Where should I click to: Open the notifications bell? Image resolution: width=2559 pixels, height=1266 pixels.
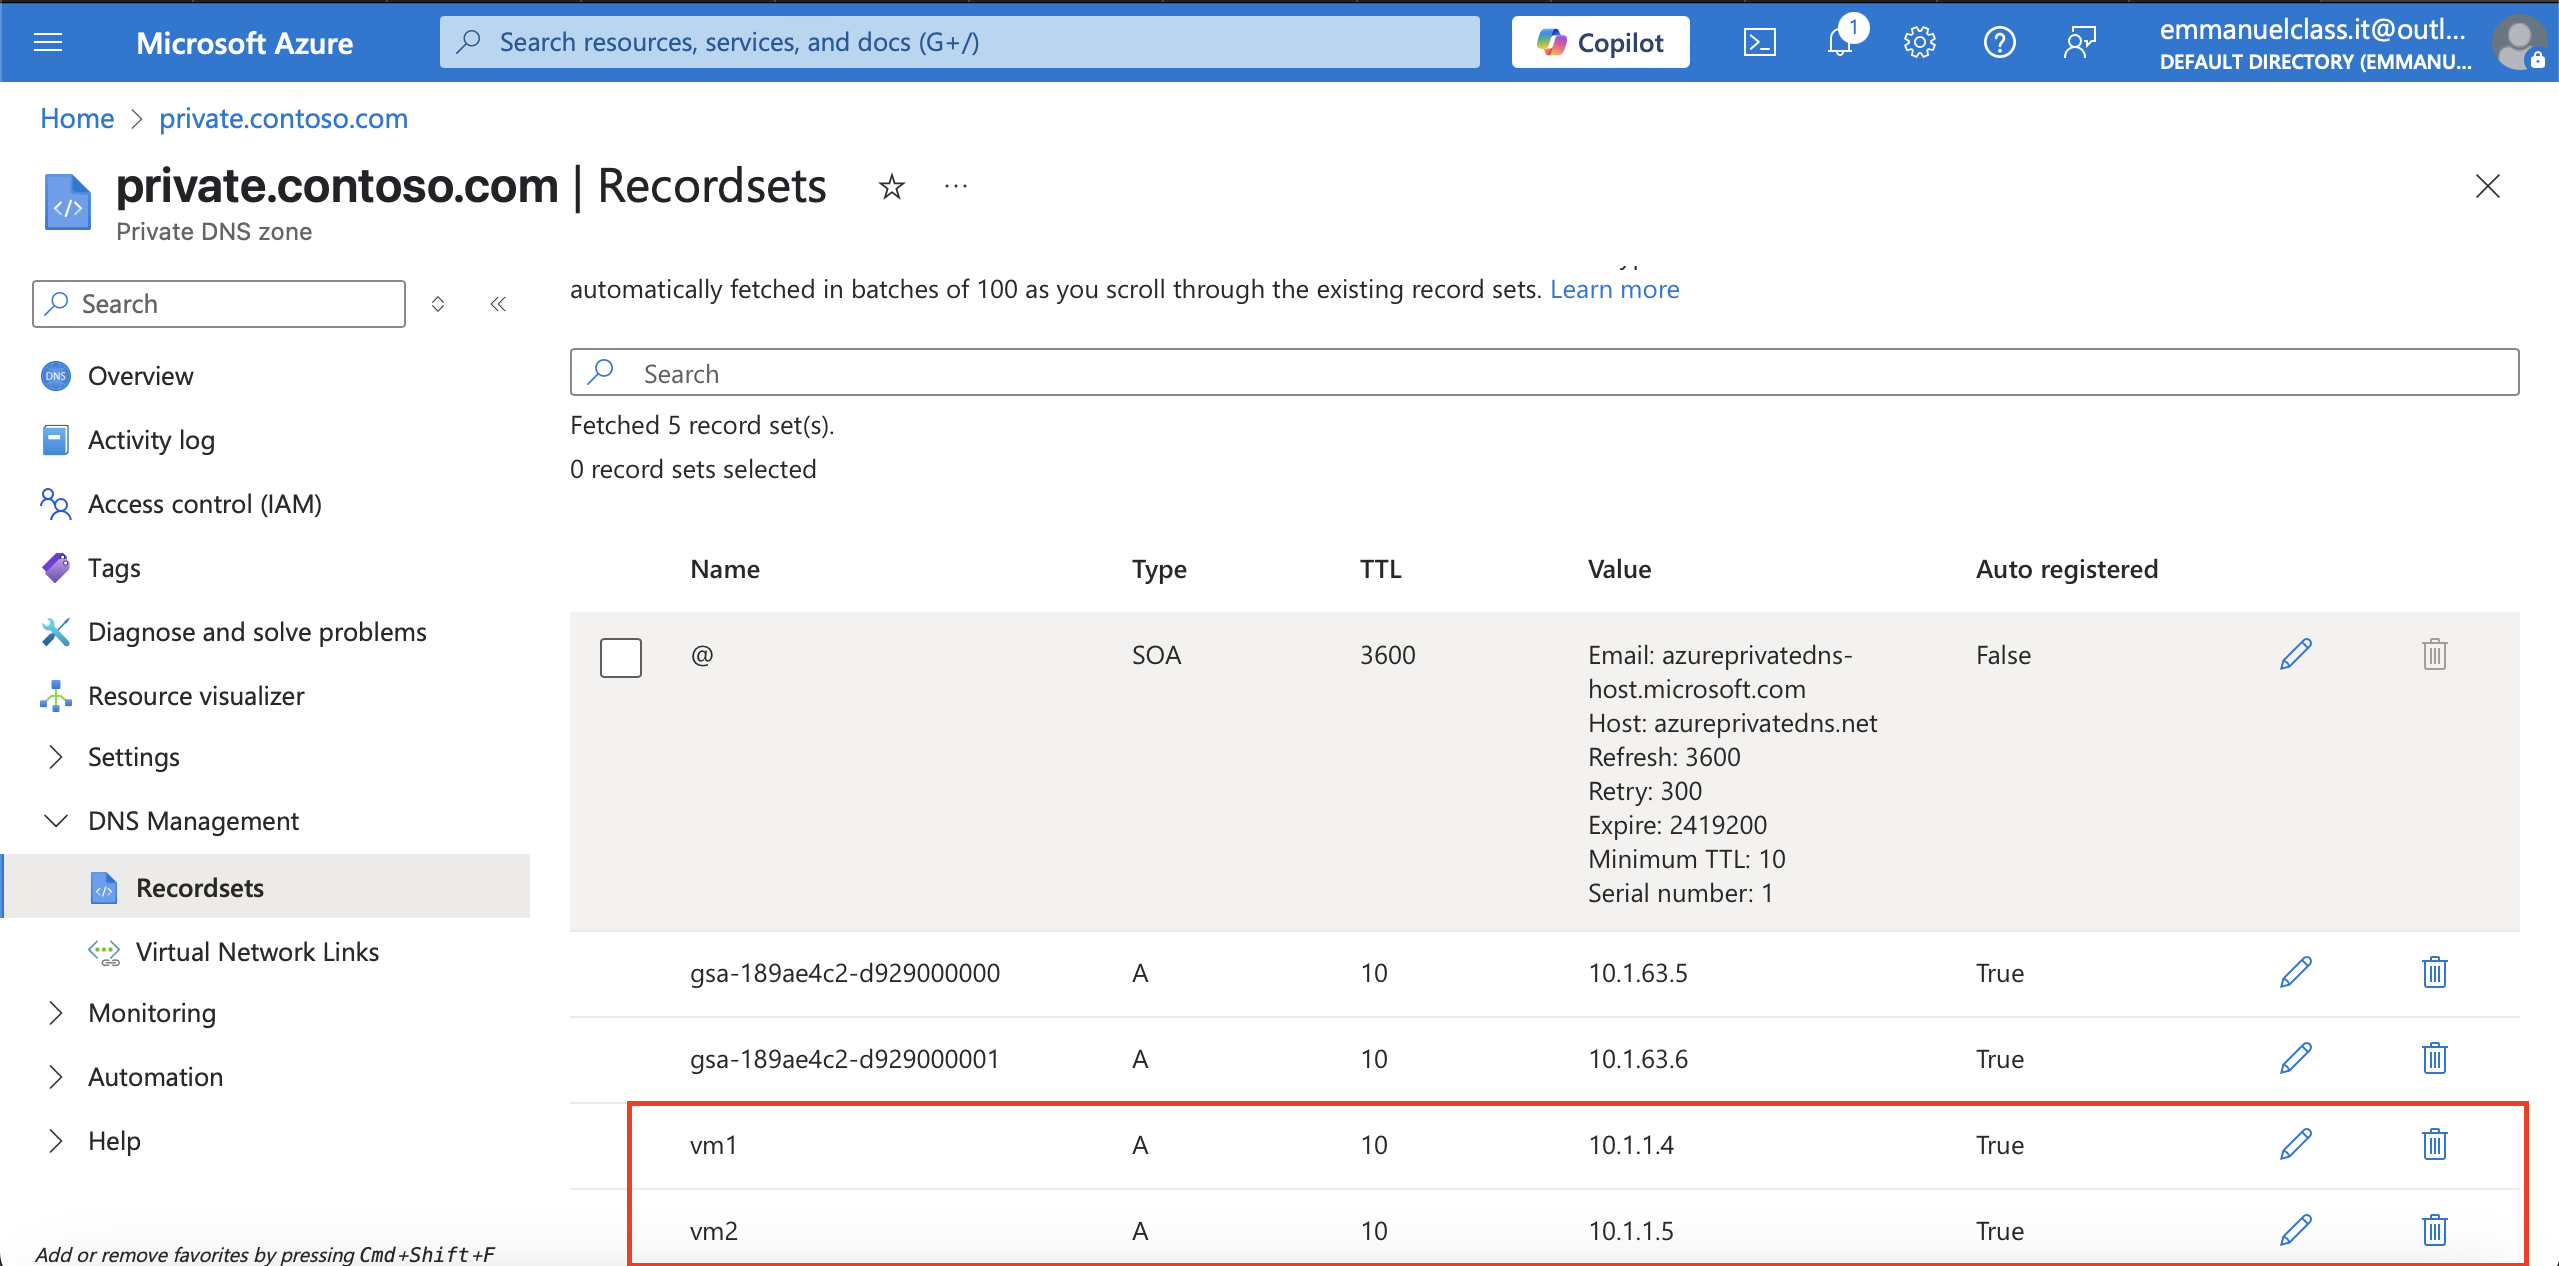tap(1840, 42)
